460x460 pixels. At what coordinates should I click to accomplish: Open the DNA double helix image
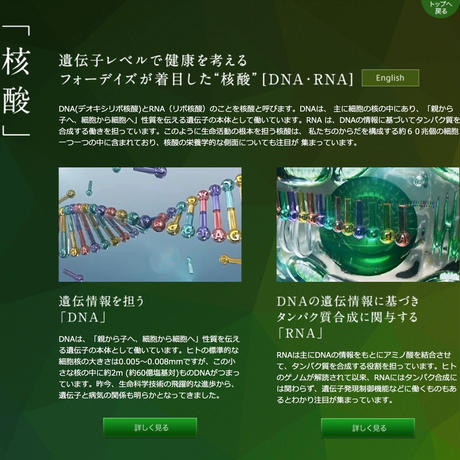click(x=150, y=224)
